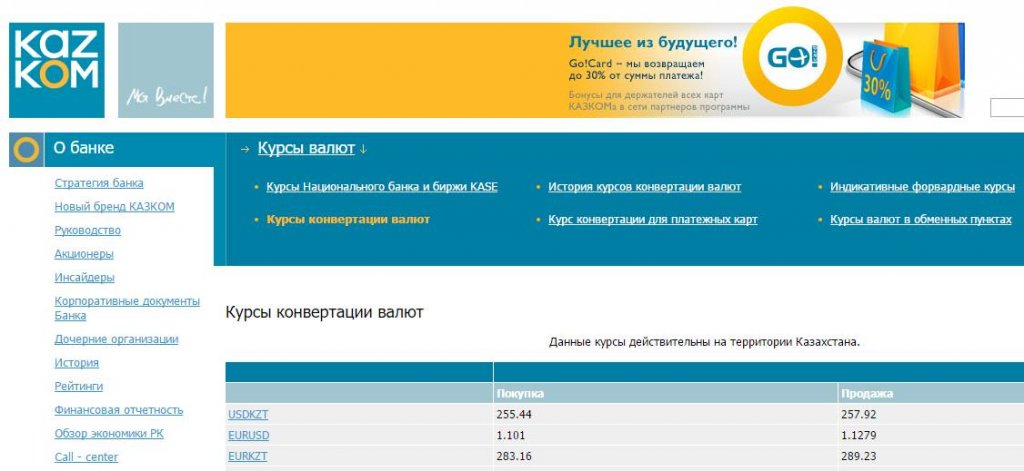Open Индикативные форвардные курсы link

click(922, 187)
